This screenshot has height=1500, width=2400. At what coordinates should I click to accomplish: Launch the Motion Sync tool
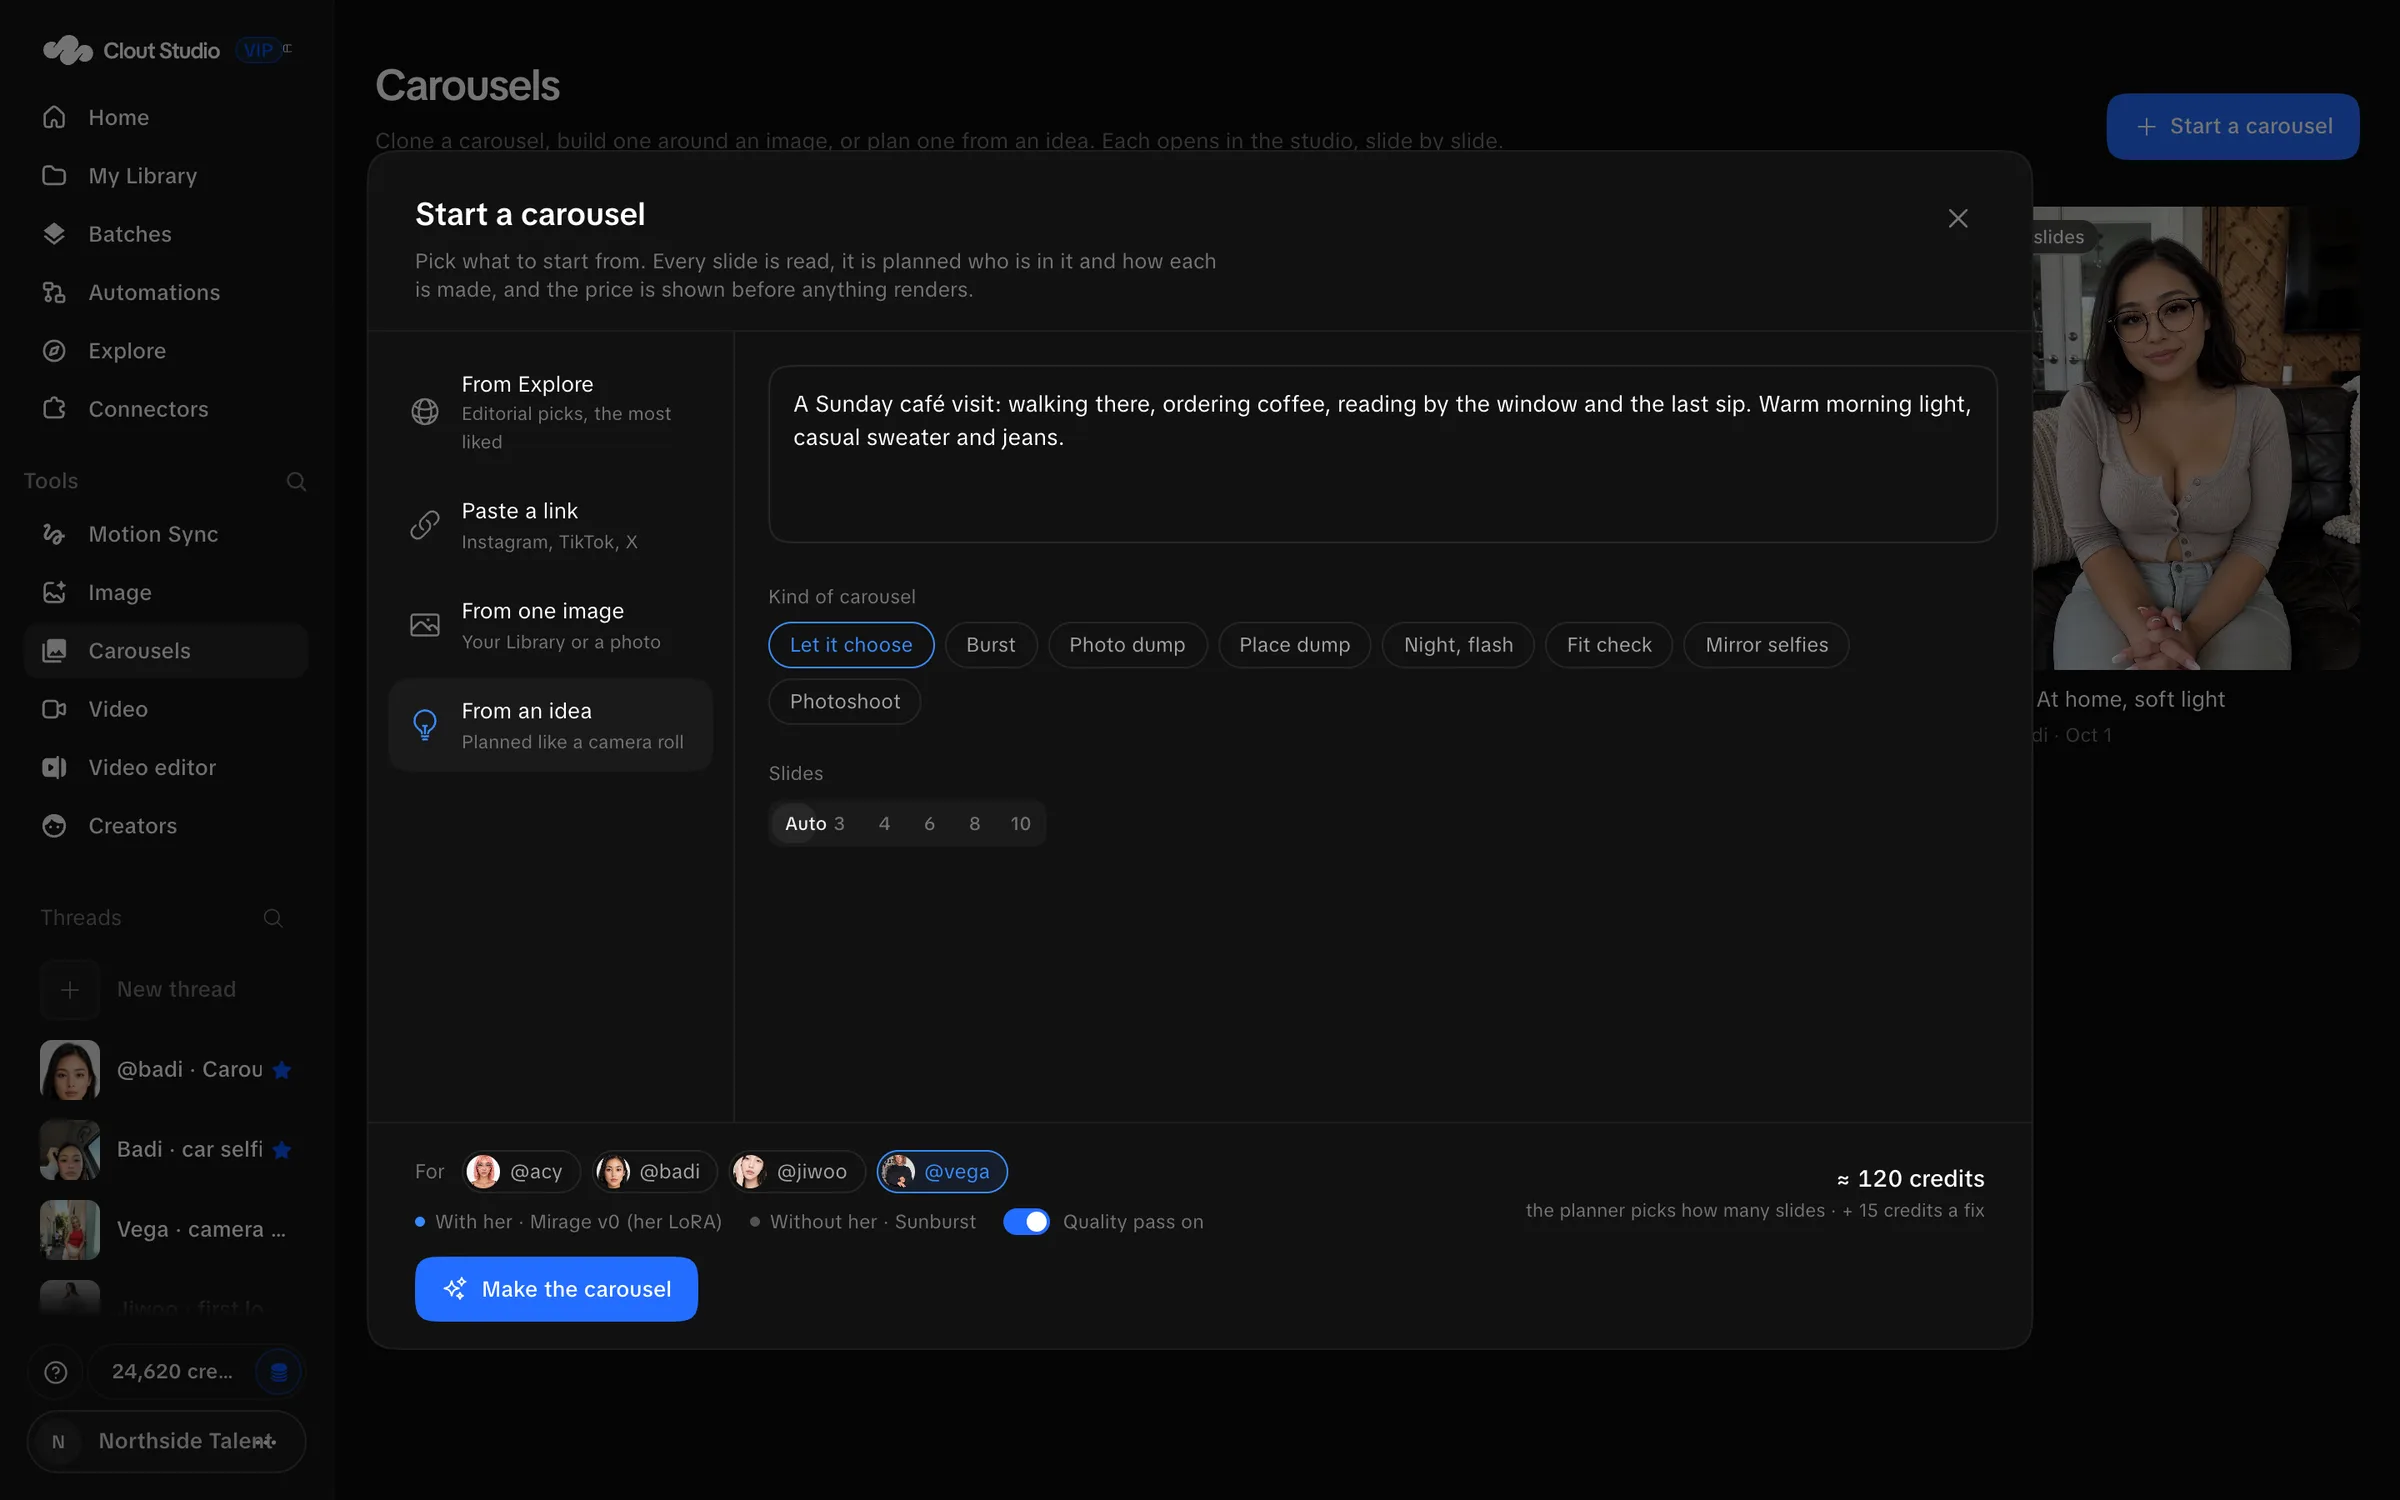coord(165,534)
